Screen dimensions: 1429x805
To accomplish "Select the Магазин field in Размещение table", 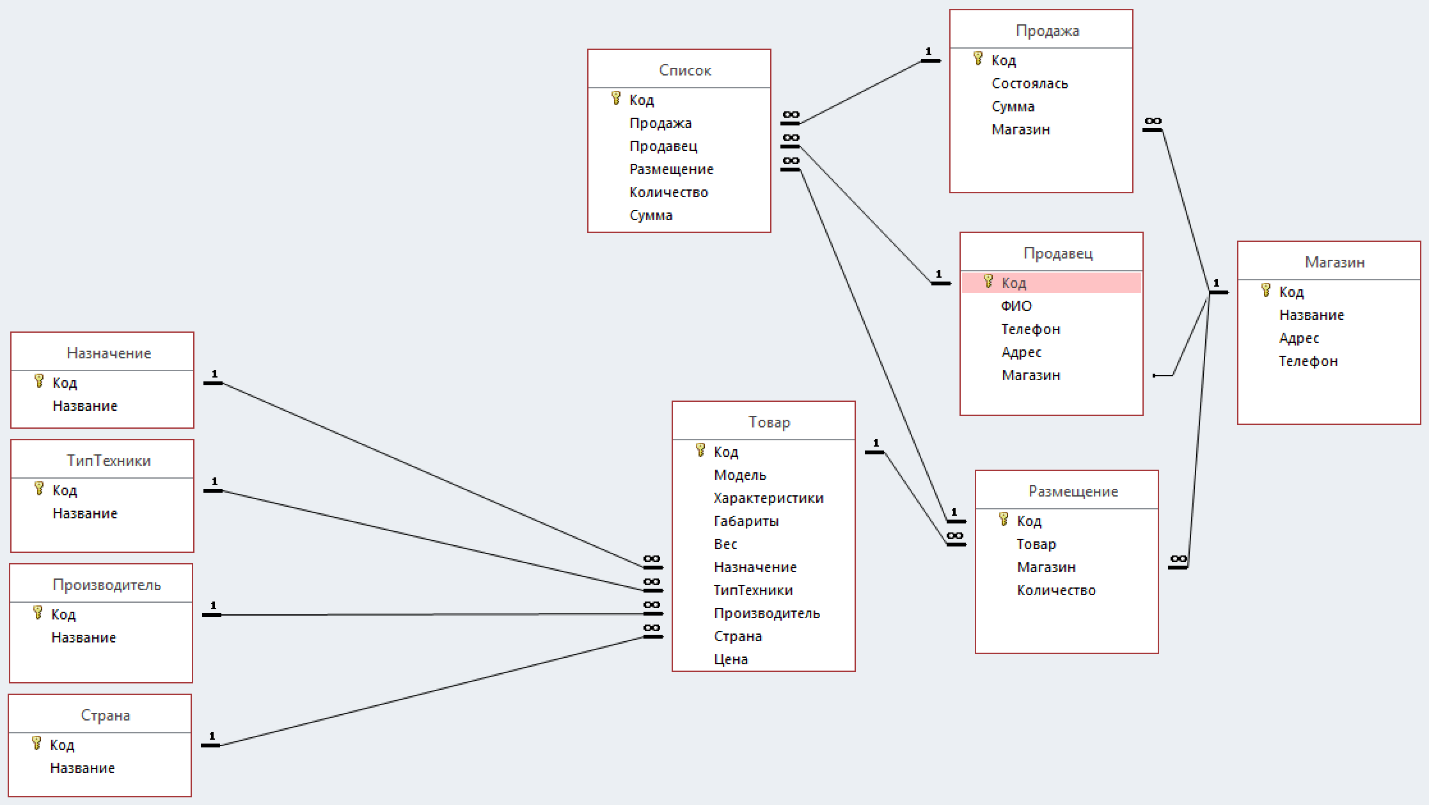I will pyautogui.click(x=1067, y=567).
